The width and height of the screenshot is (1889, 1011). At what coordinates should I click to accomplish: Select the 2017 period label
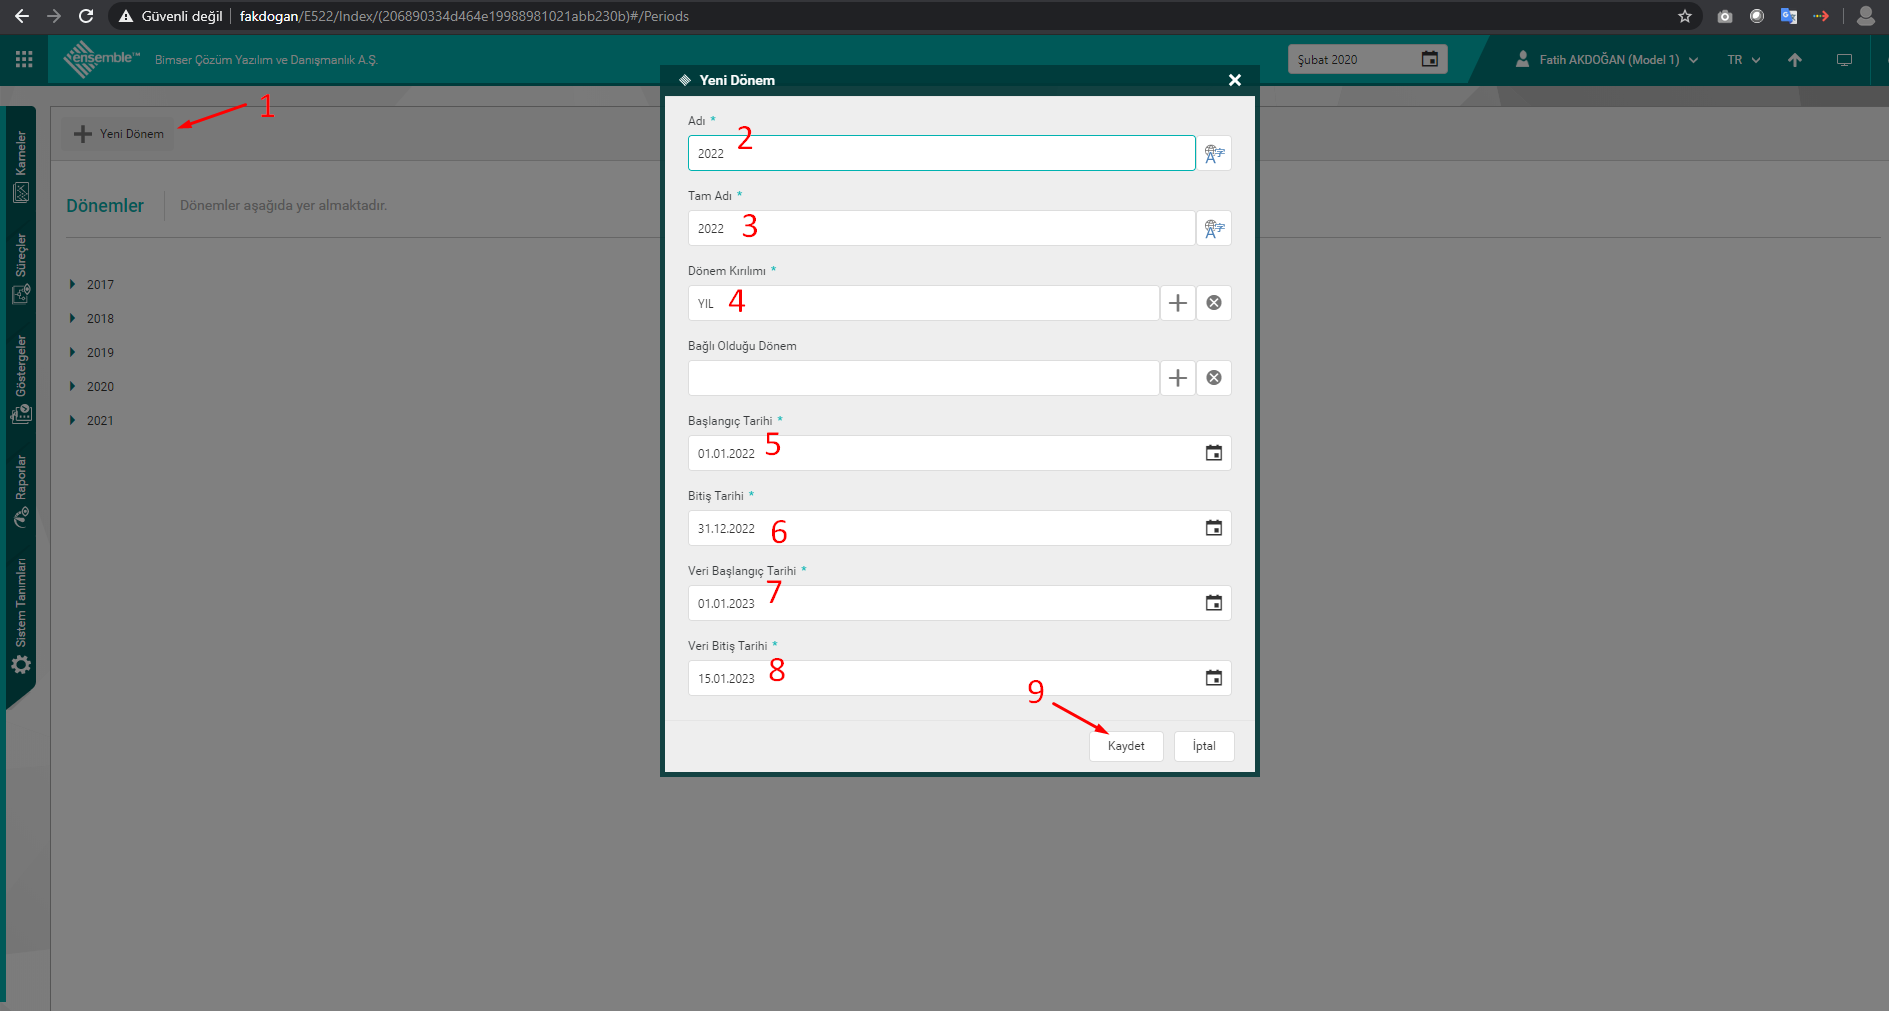point(100,285)
